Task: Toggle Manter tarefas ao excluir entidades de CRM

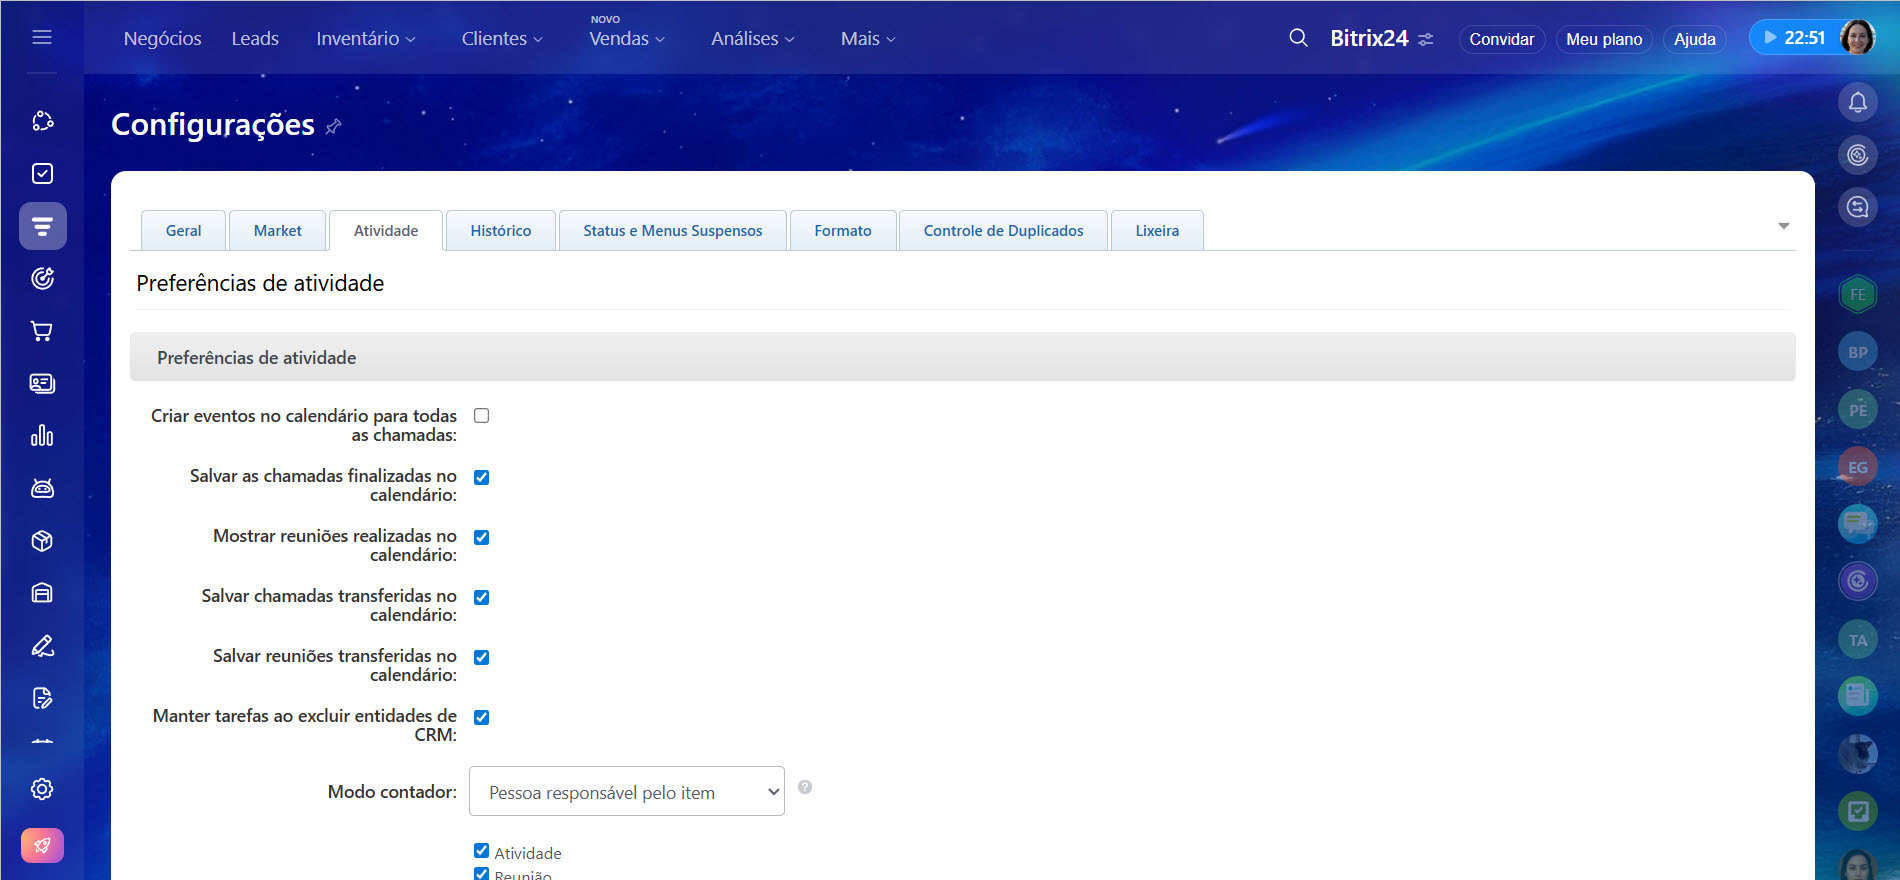Action: pyautogui.click(x=481, y=717)
